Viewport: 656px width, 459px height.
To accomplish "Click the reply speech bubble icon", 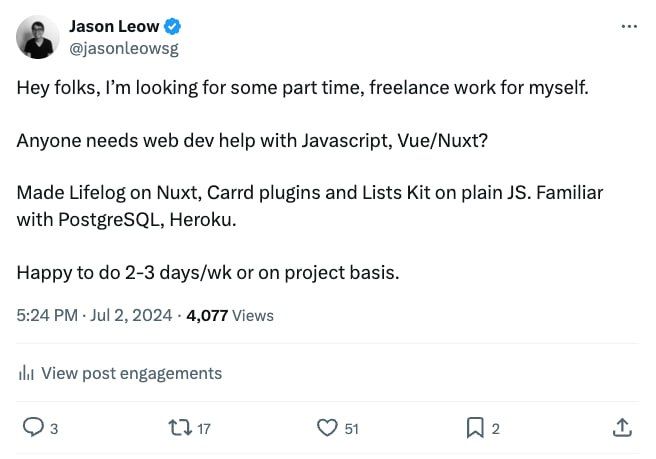I will [x=32, y=428].
